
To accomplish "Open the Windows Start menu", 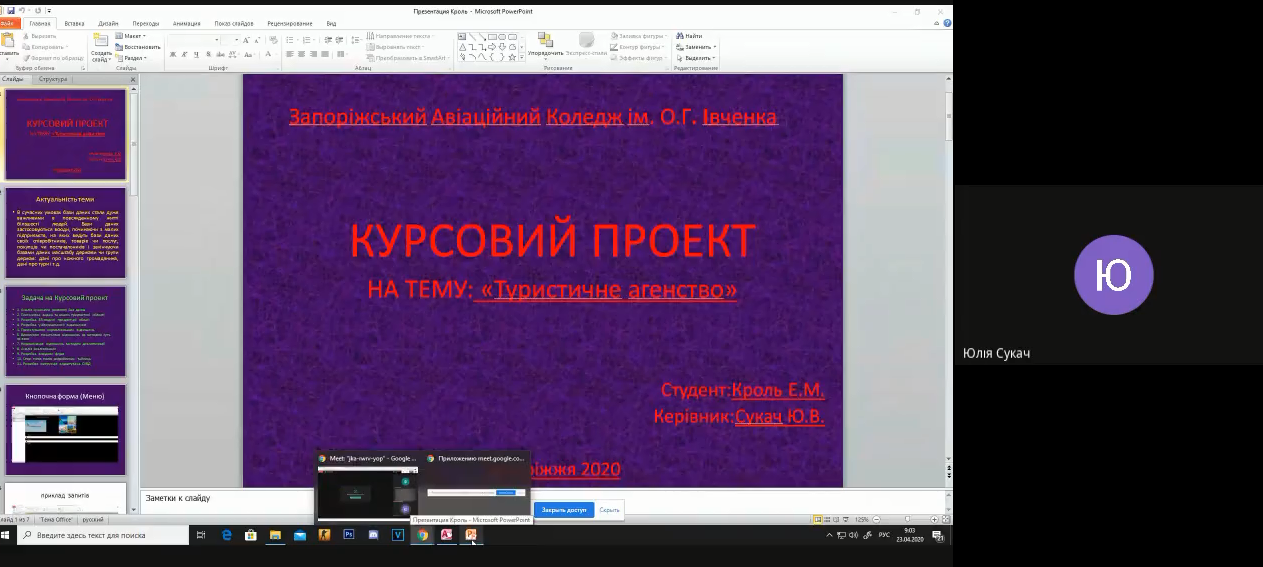I will [8, 535].
